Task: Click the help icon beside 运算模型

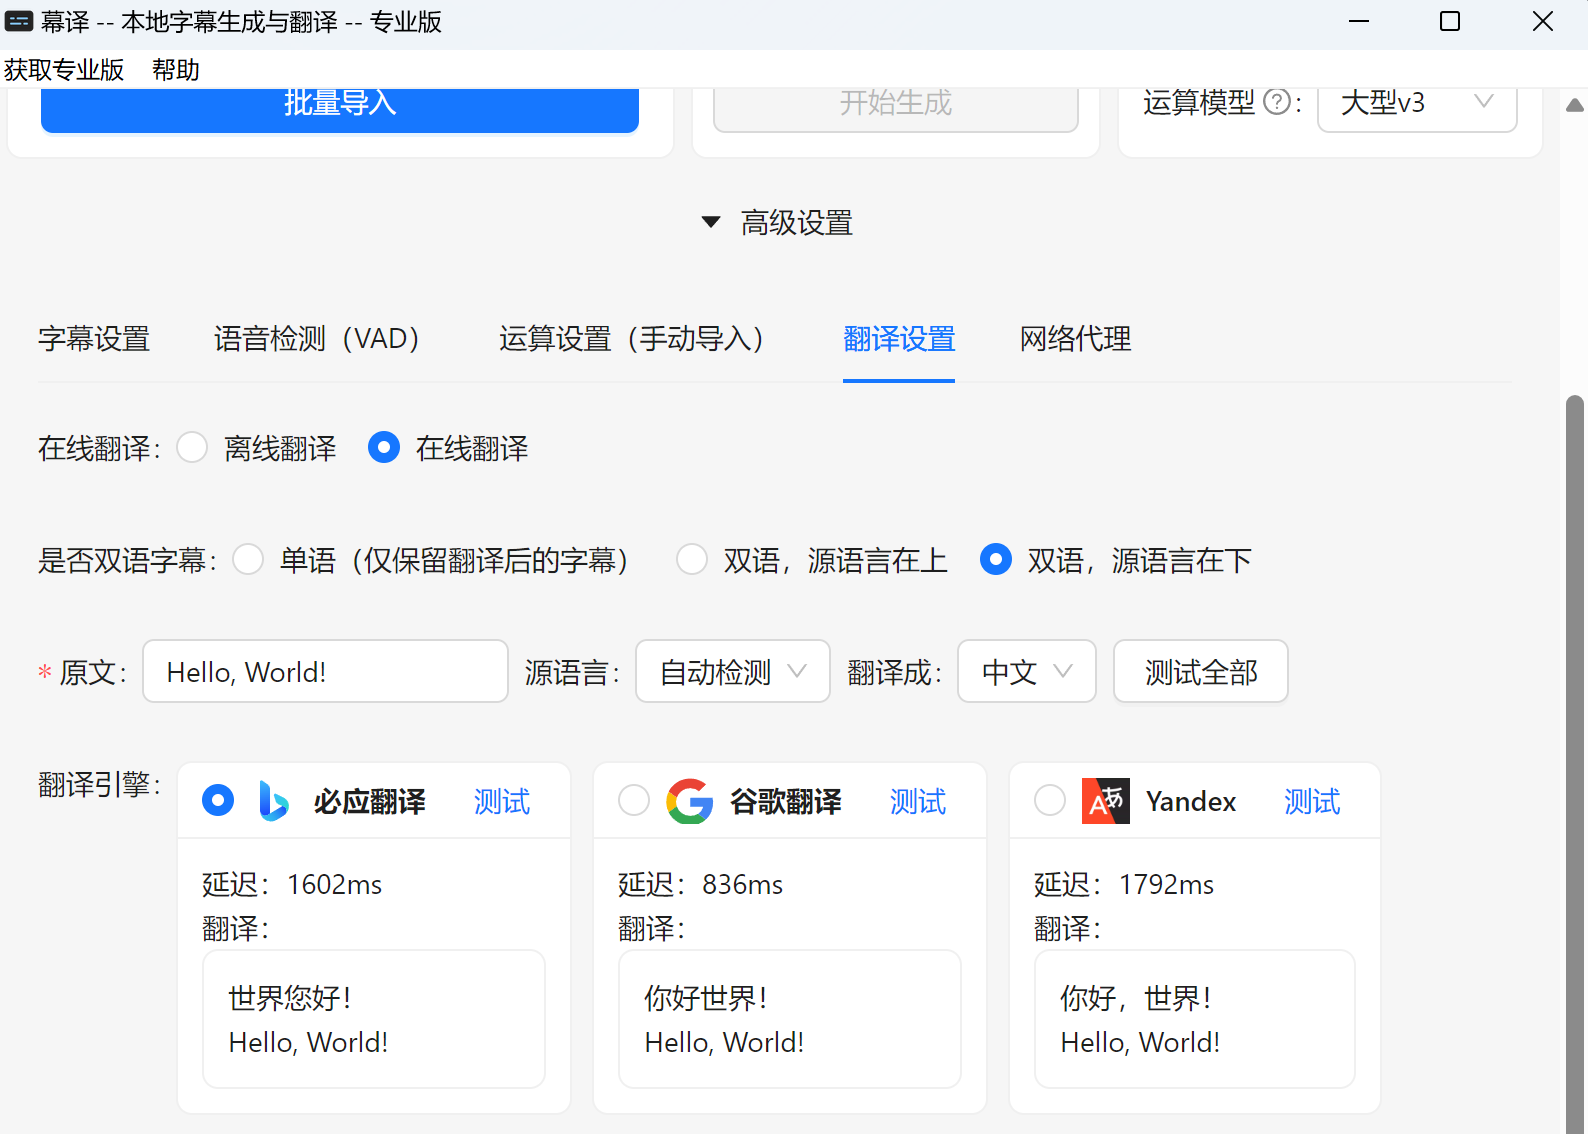Action: pos(1276,102)
